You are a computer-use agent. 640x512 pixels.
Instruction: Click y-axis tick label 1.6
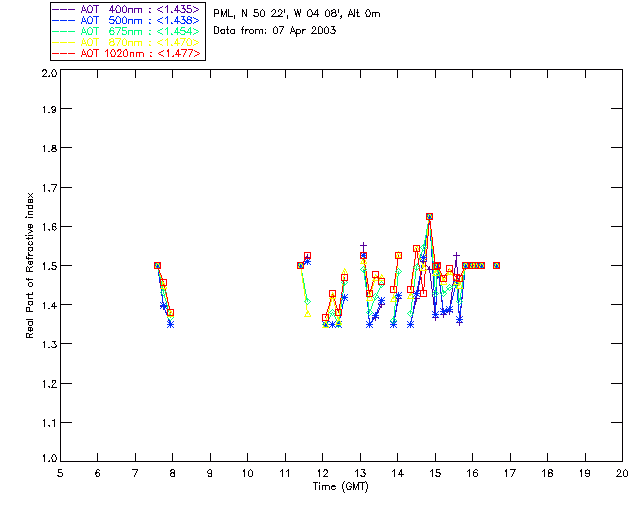[49, 227]
